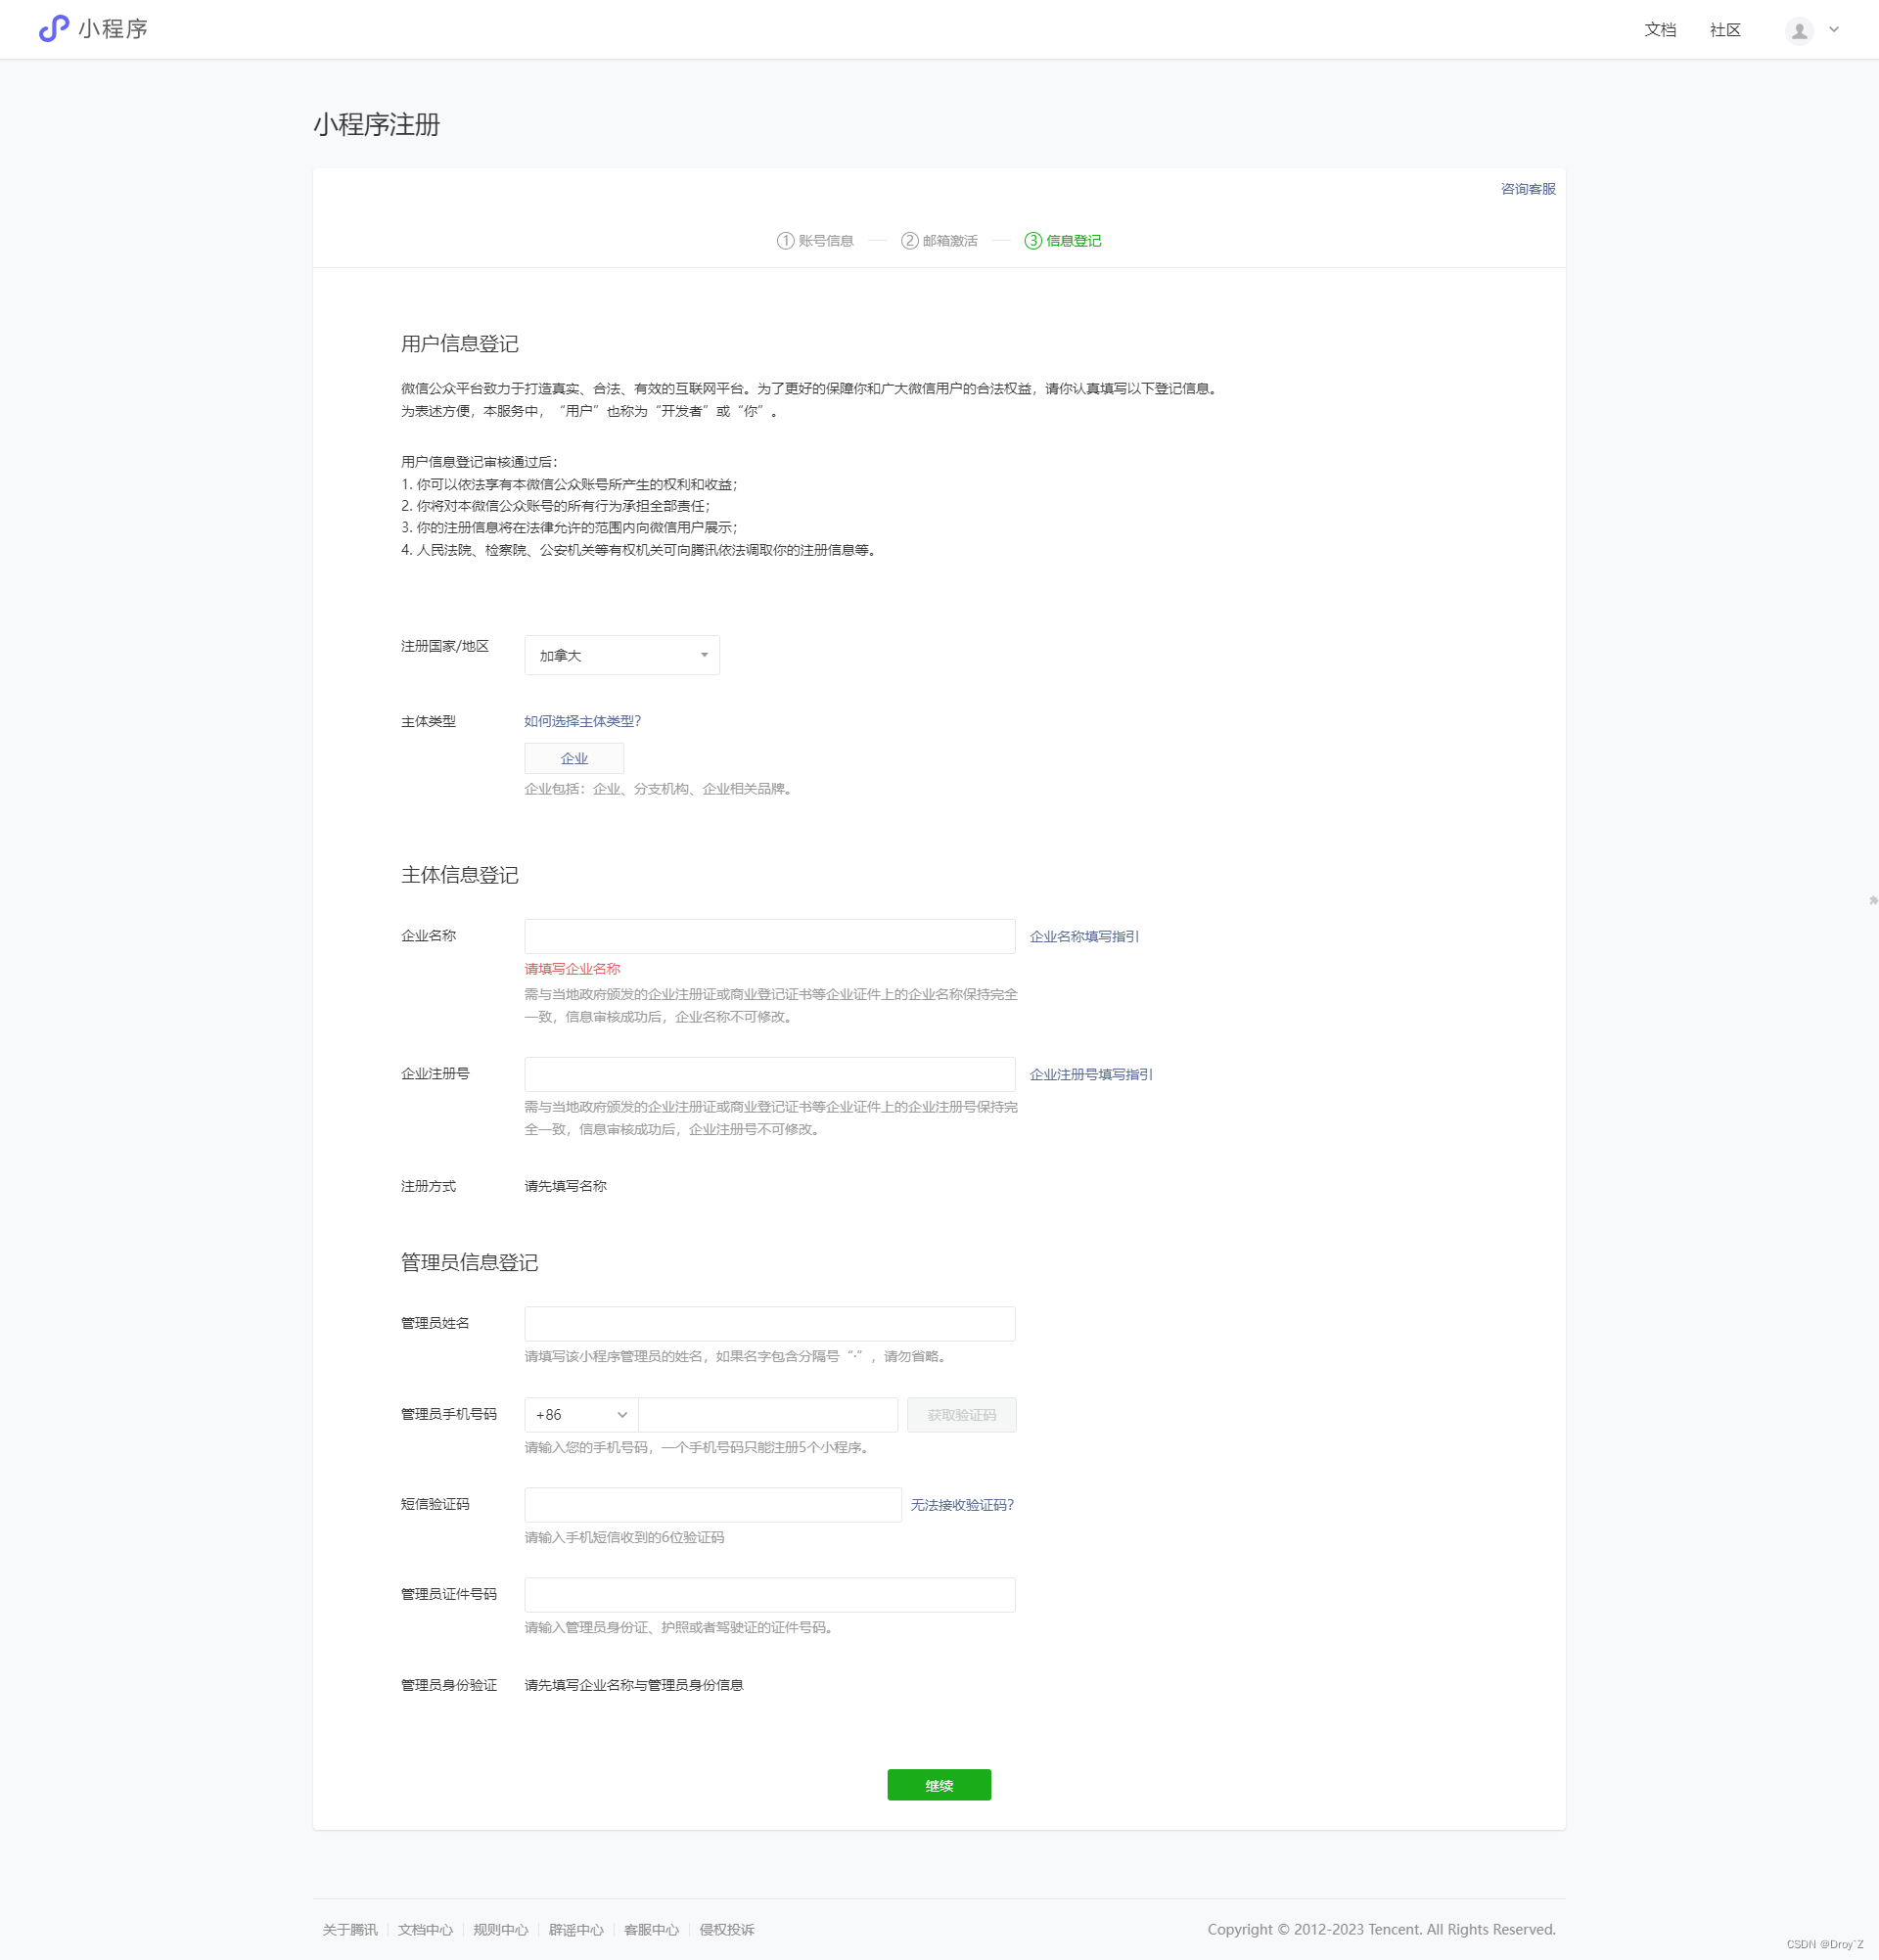Select step 3 信息登记
1879x1960 pixels.
coord(1063,241)
